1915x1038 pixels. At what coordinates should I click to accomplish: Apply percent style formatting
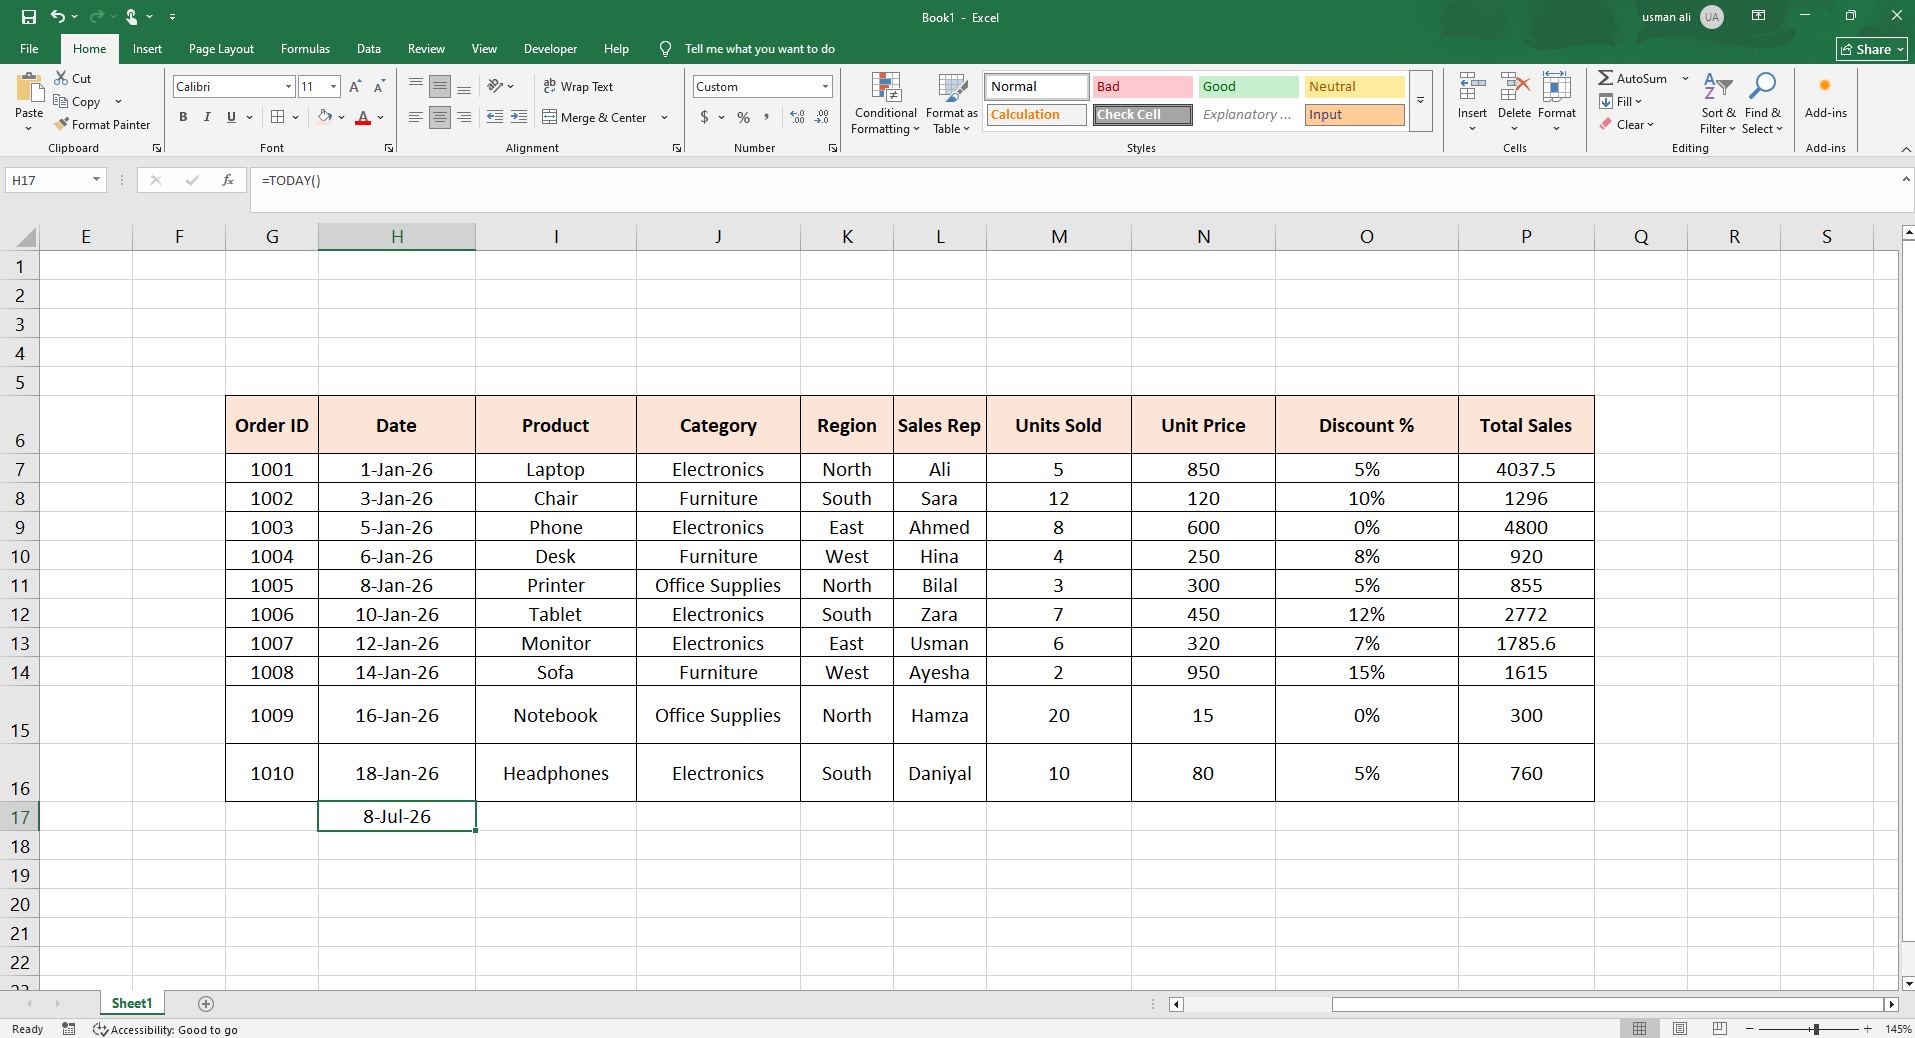[743, 117]
